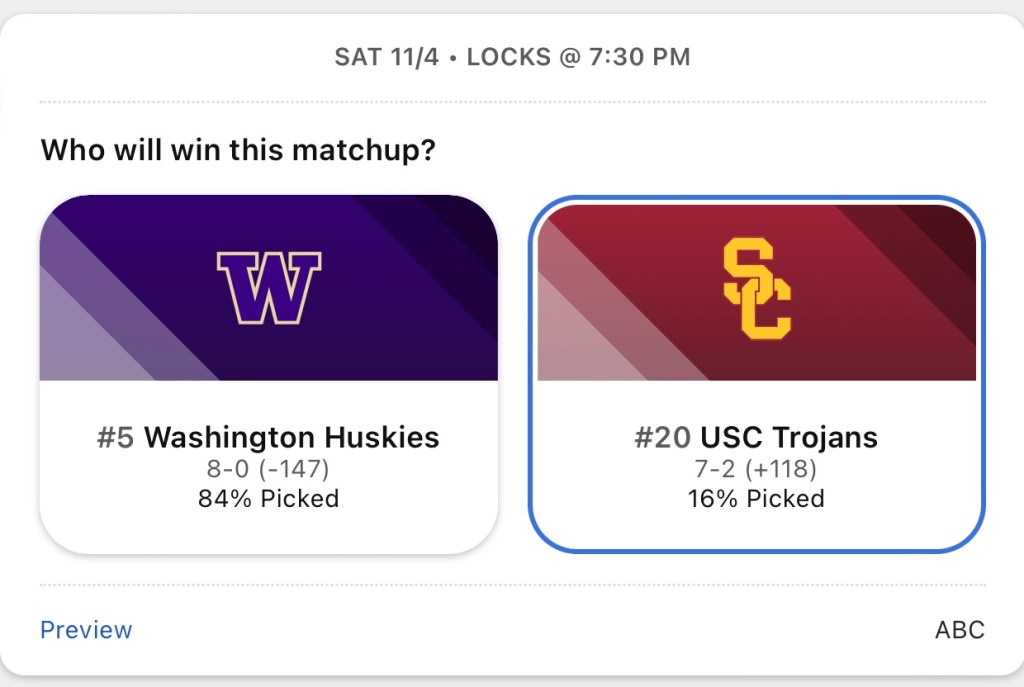Click the #5 ranking beside Washington
This screenshot has width=1024, height=687.
pyautogui.click(x=115, y=438)
